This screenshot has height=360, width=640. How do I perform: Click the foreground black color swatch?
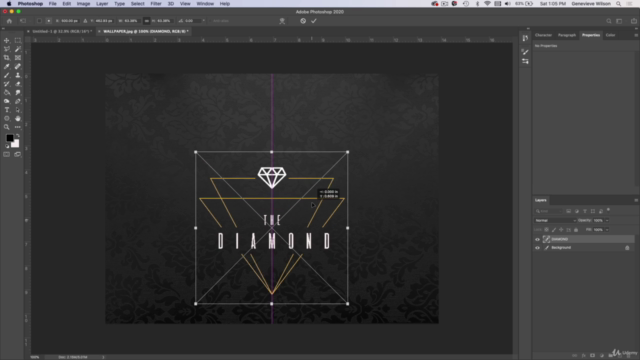[x=9, y=138]
